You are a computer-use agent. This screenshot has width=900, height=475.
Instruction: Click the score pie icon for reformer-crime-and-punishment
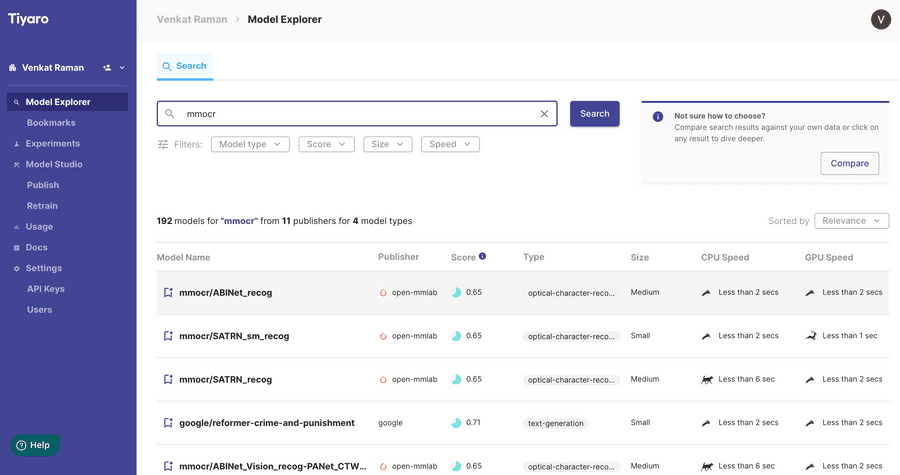click(x=456, y=423)
